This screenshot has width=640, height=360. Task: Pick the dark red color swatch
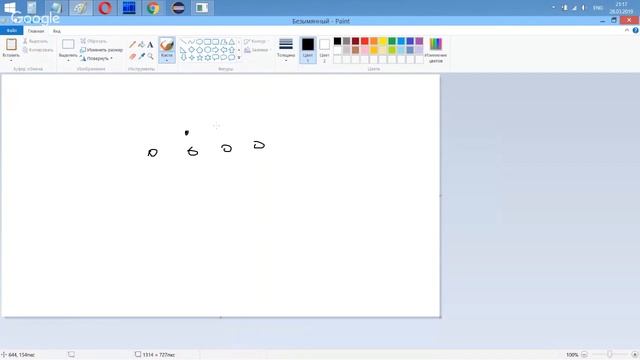coord(356,41)
